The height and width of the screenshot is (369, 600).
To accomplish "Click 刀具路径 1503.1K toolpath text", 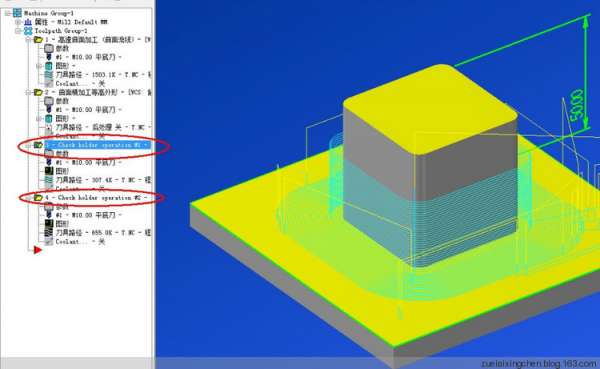I will 103,75.
